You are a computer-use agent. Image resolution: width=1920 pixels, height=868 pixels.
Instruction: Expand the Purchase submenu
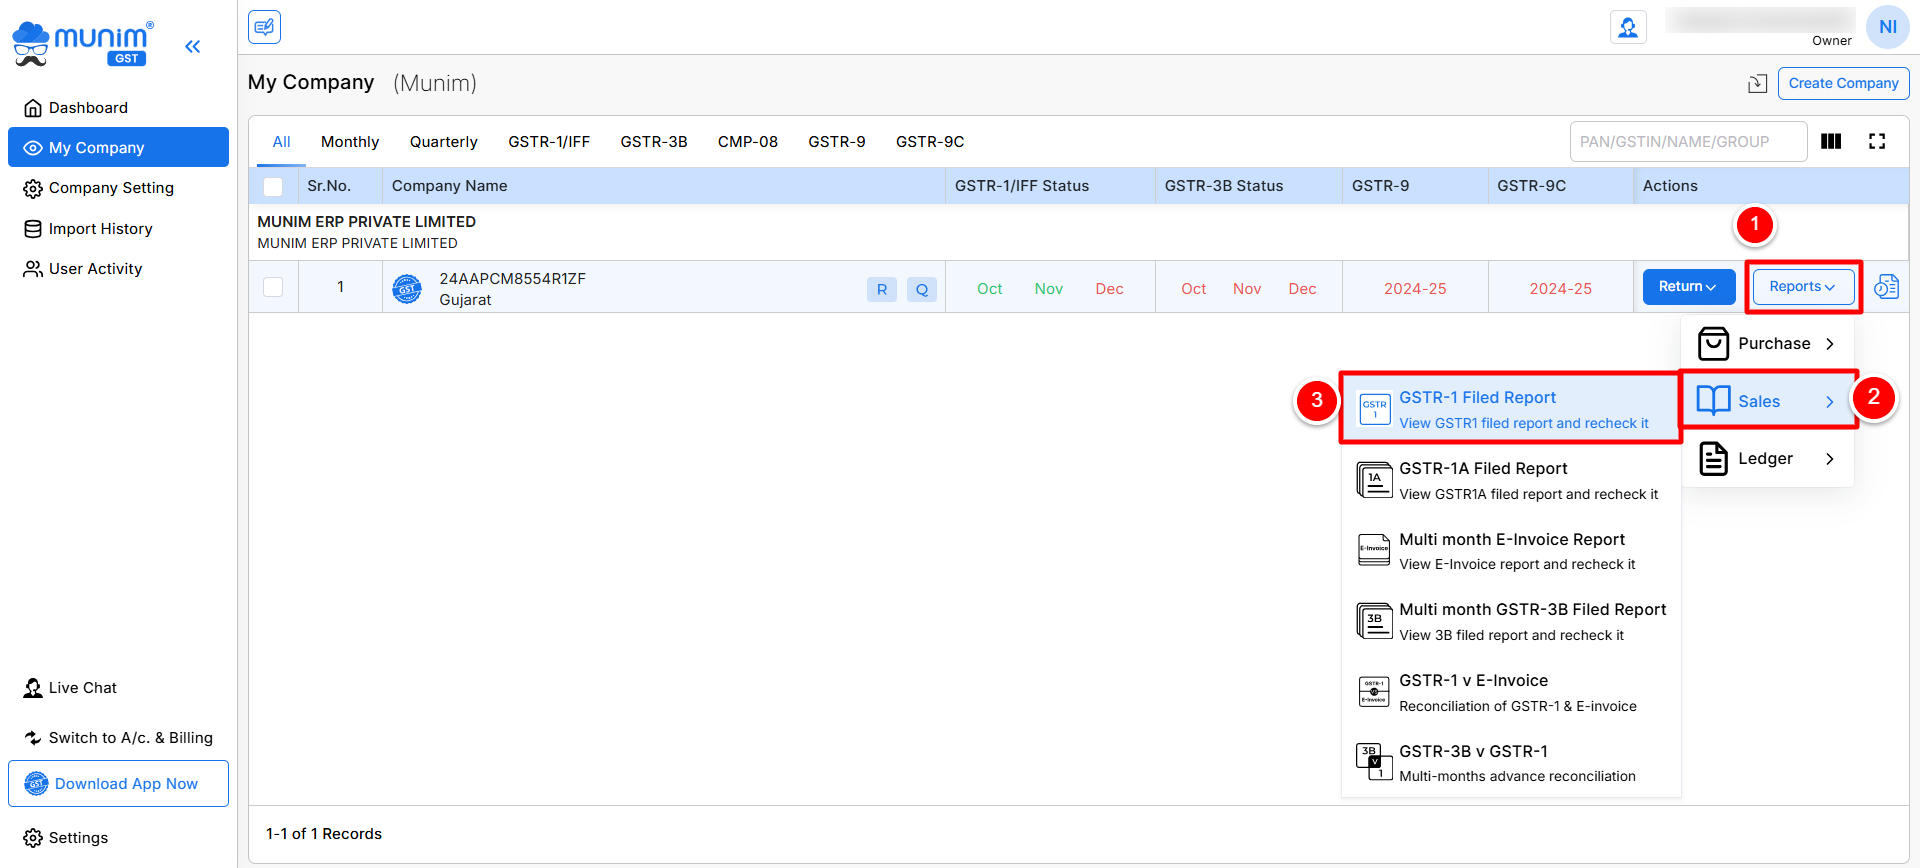pyautogui.click(x=1768, y=344)
